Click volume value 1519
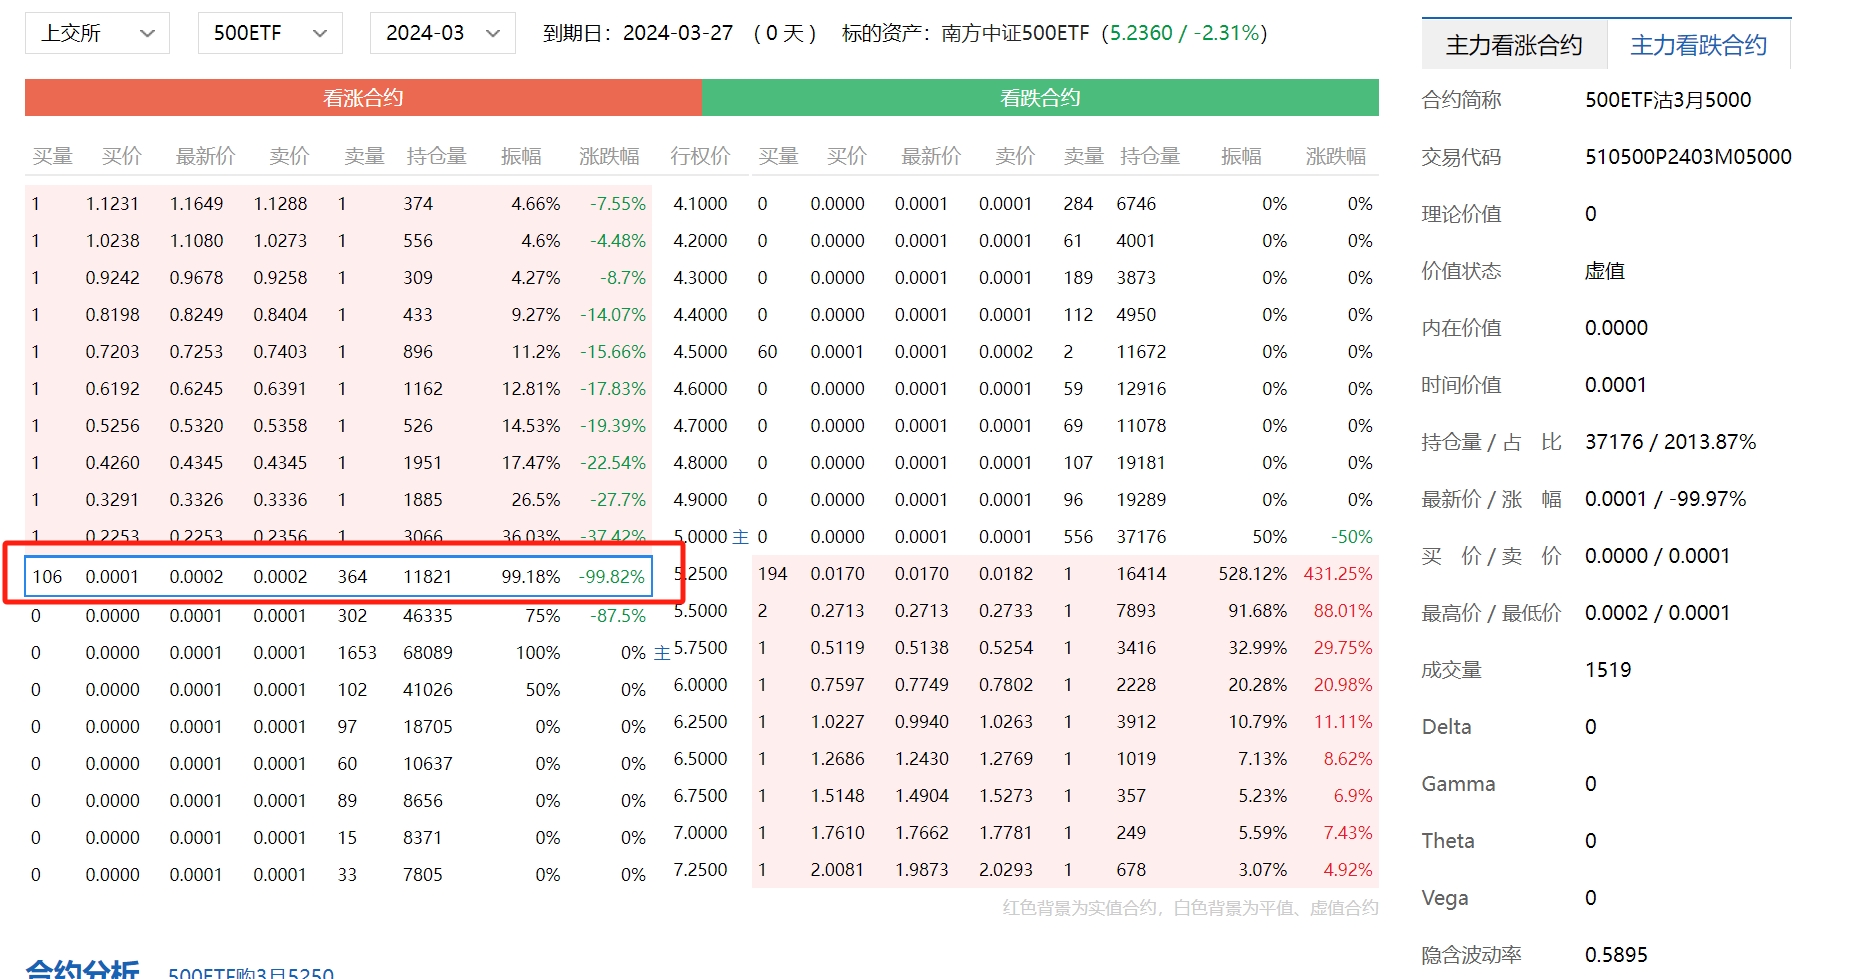 [1608, 670]
